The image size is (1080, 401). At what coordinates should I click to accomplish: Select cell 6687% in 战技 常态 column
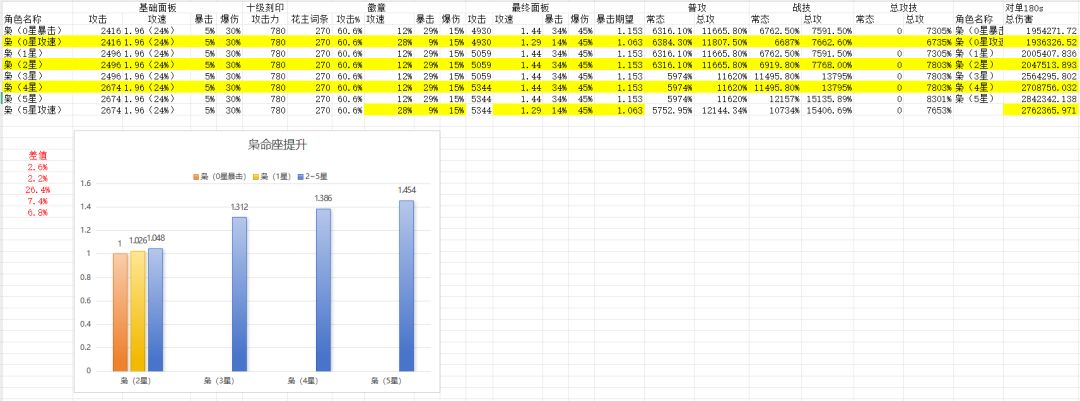click(785, 43)
